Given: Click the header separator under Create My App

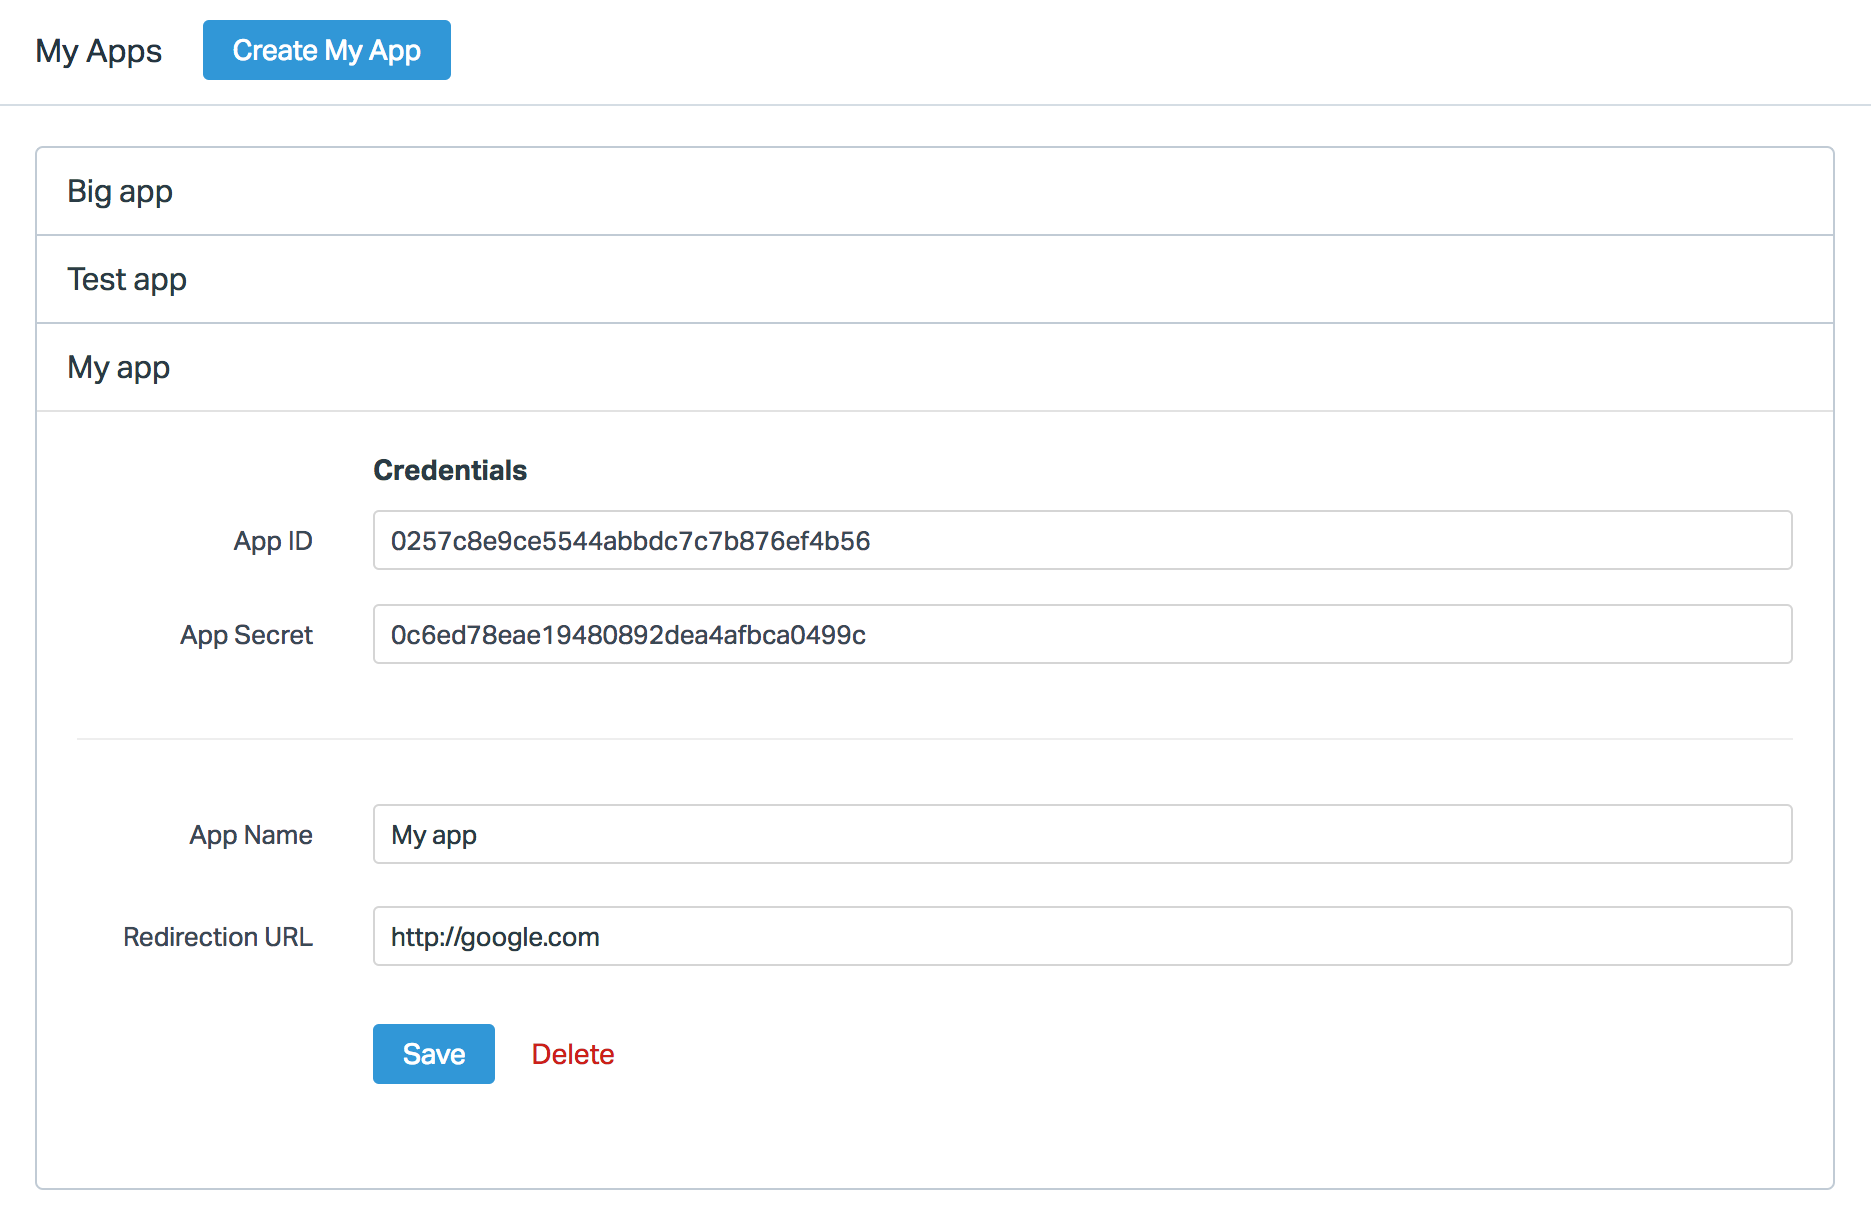Looking at the screenshot, I should pyautogui.click(x=934, y=105).
